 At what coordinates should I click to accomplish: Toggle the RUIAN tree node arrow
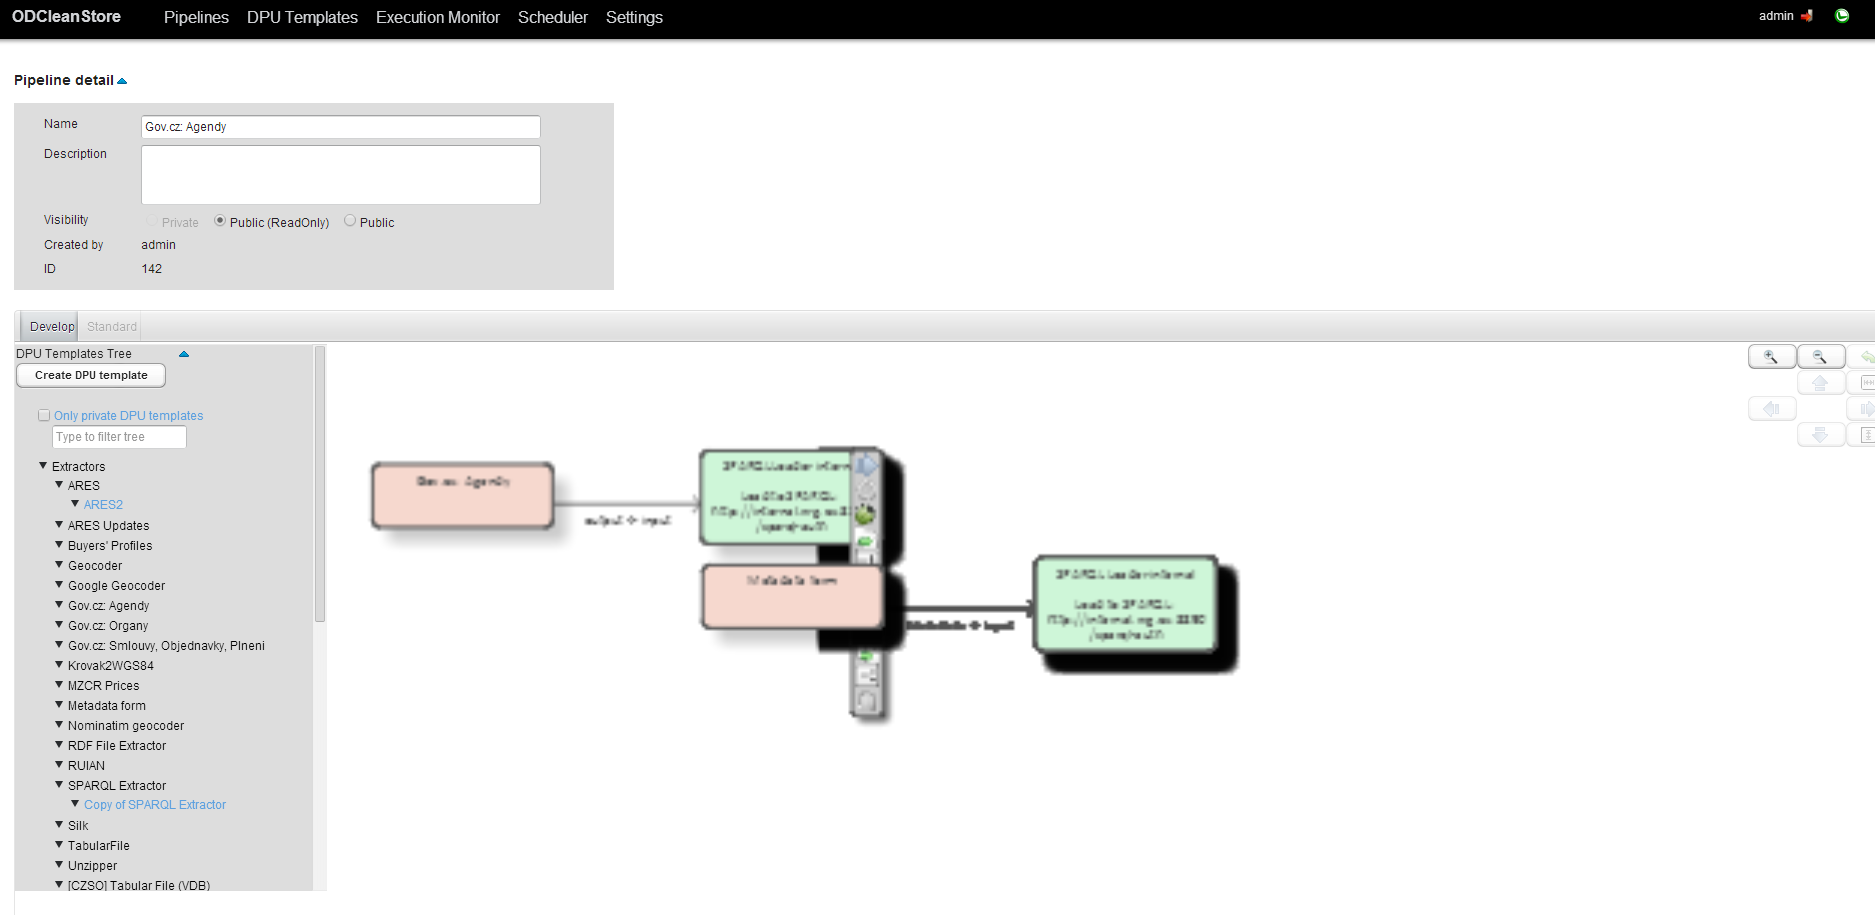click(59, 764)
